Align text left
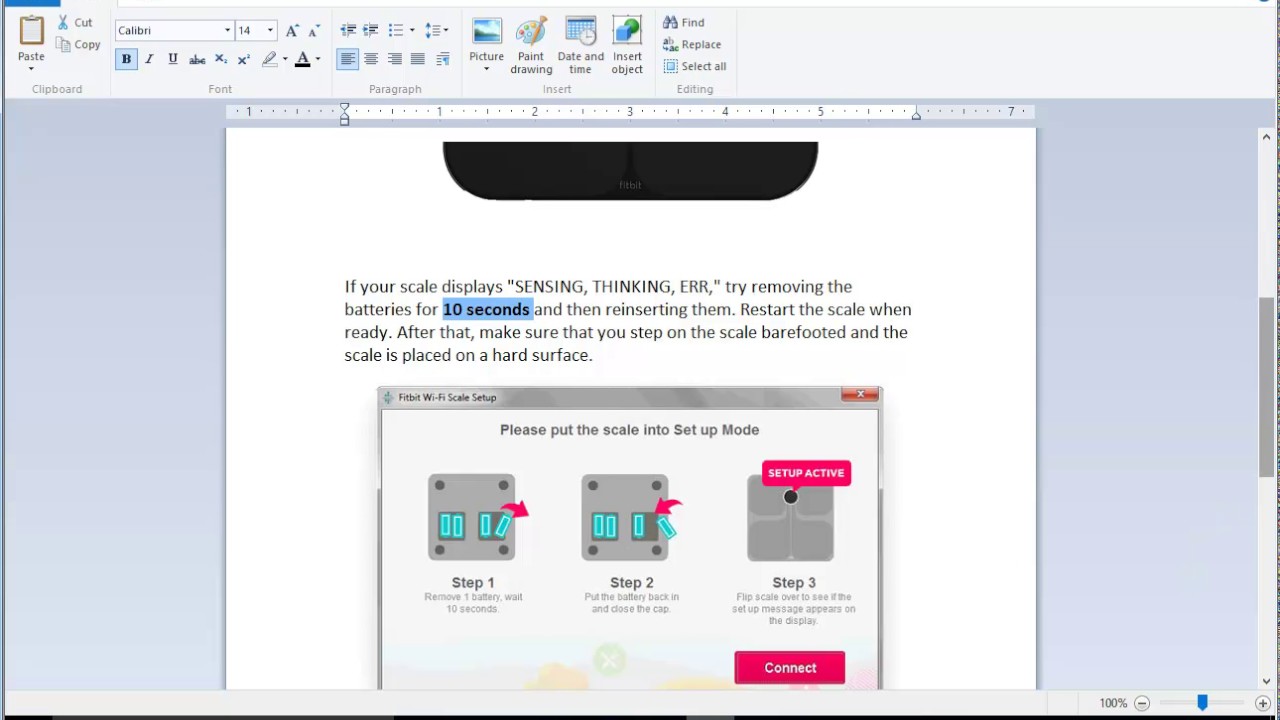Viewport: 1280px width, 720px height. tap(347, 59)
